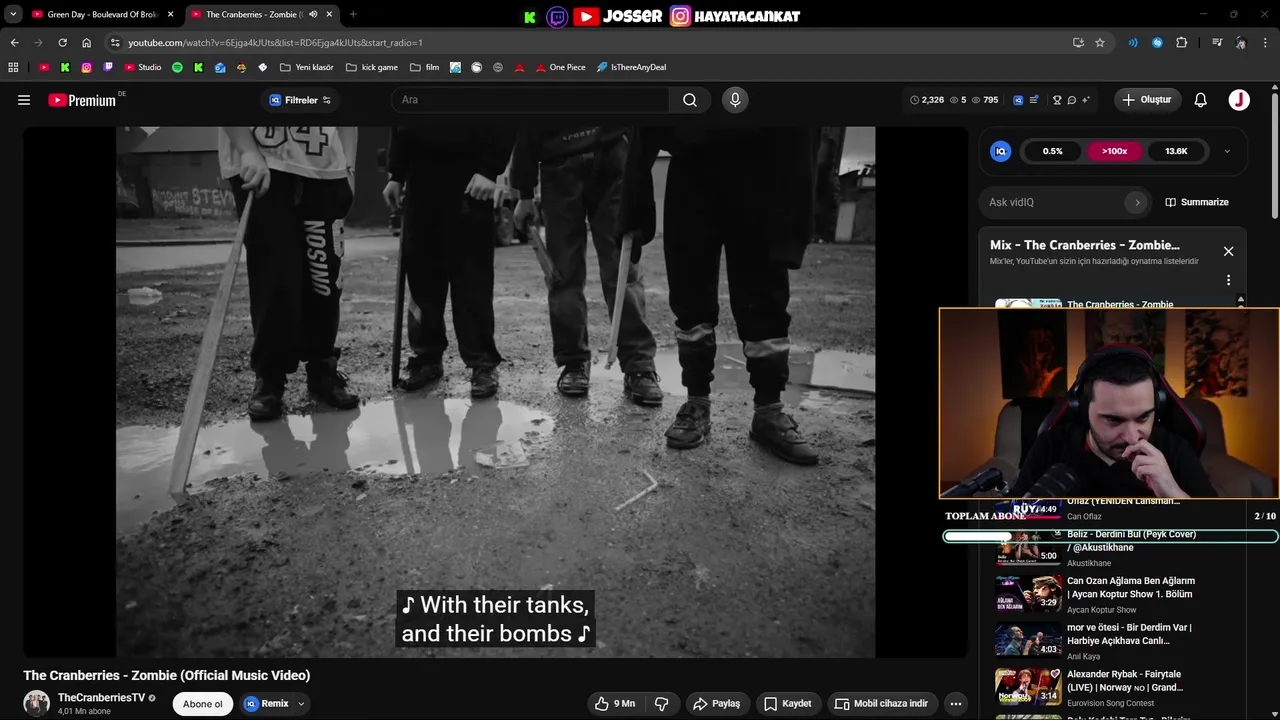Click the Paylaş share button
This screenshot has width=1280, height=720.
[x=717, y=704]
